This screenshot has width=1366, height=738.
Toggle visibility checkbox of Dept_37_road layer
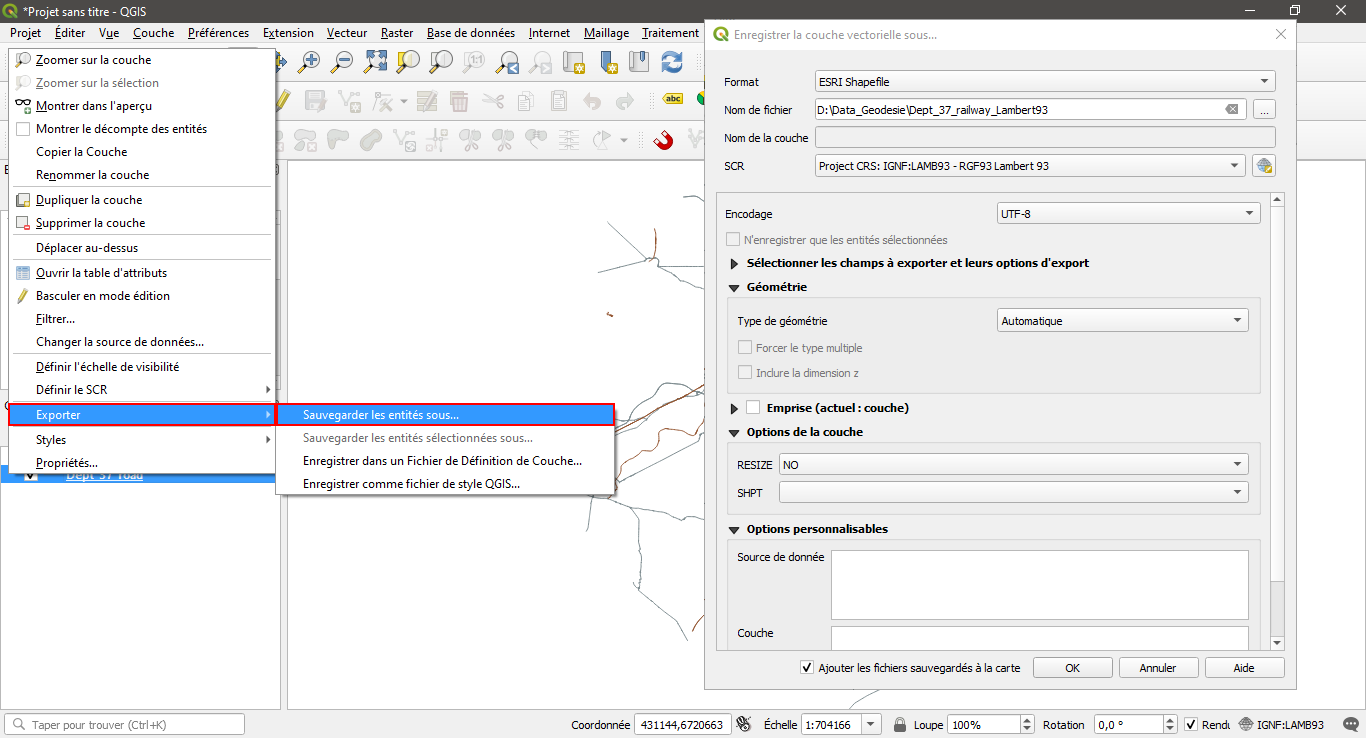coord(31,476)
